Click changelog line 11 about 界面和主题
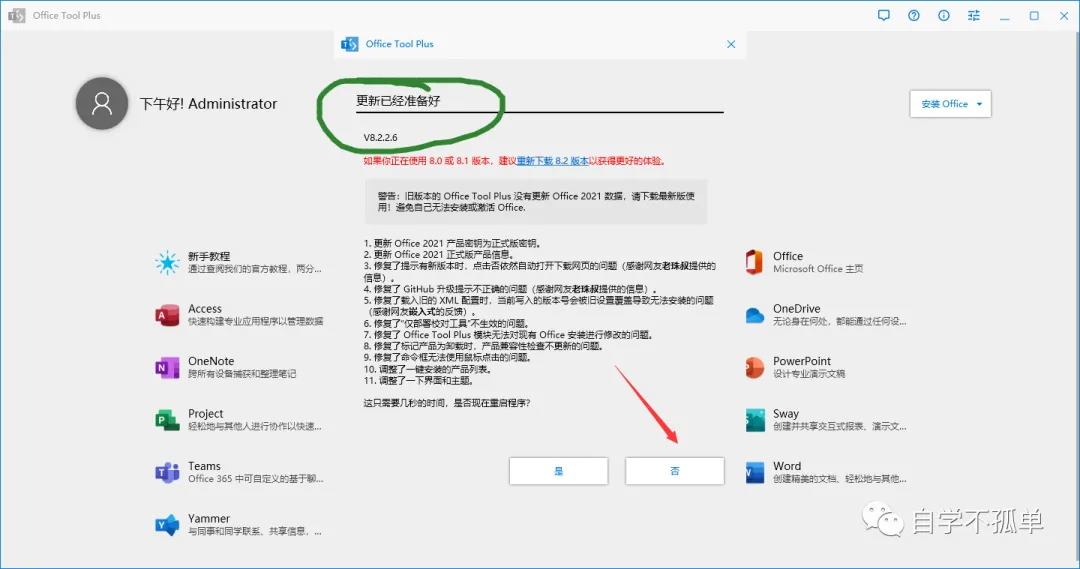Screen dimensions: 1080x569 (418, 380)
